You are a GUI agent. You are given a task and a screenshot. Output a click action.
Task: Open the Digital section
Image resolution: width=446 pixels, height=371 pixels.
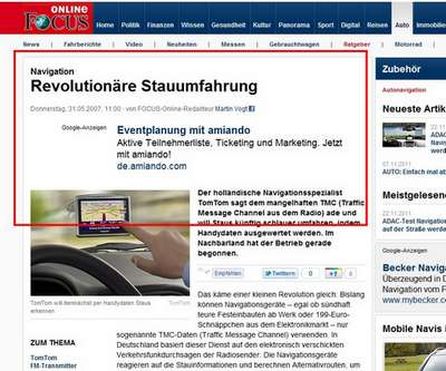(x=350, y=25)
